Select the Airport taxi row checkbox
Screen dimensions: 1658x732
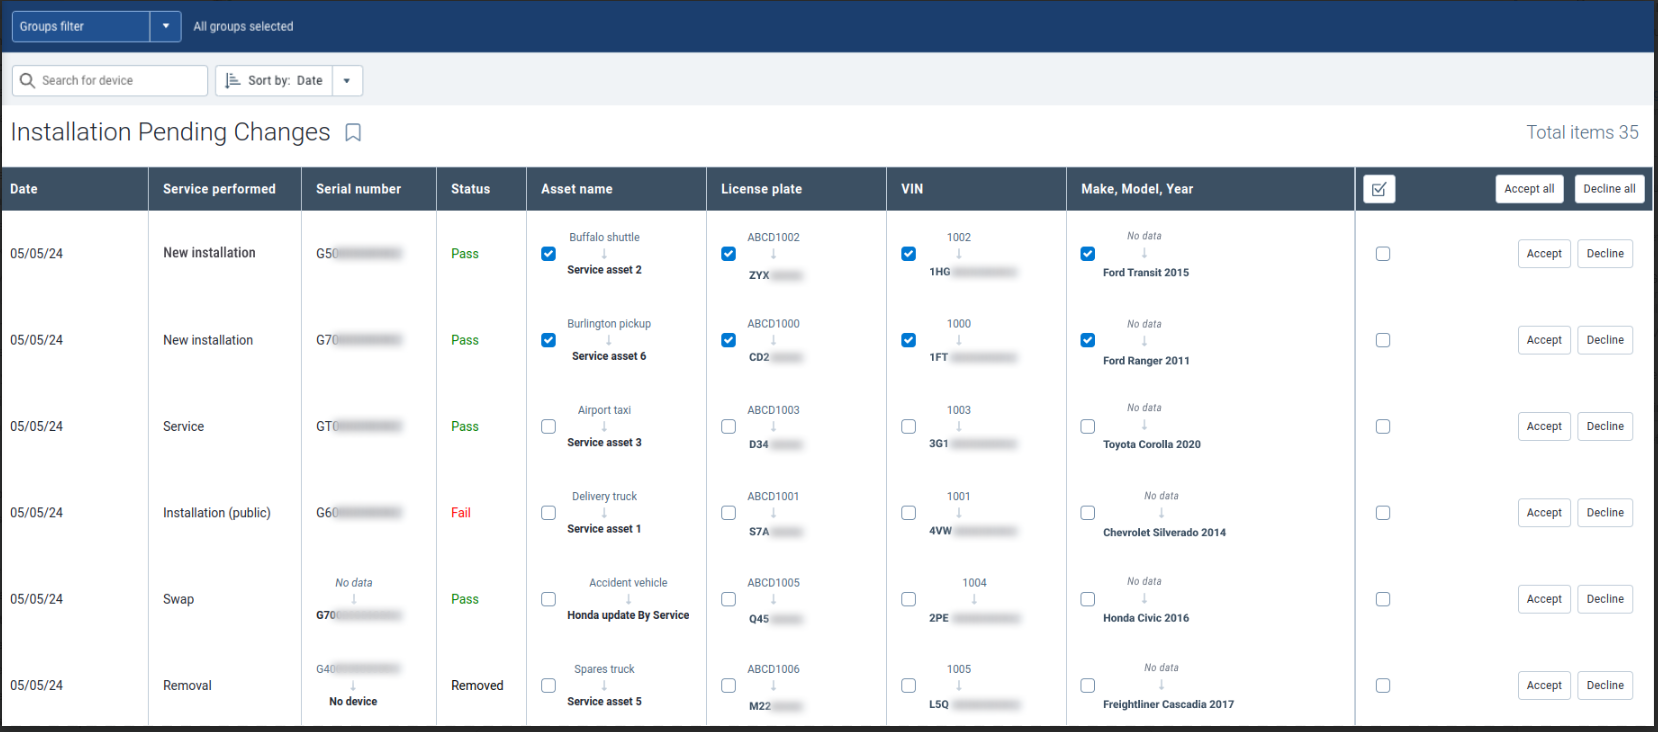tap(1382, 426)
